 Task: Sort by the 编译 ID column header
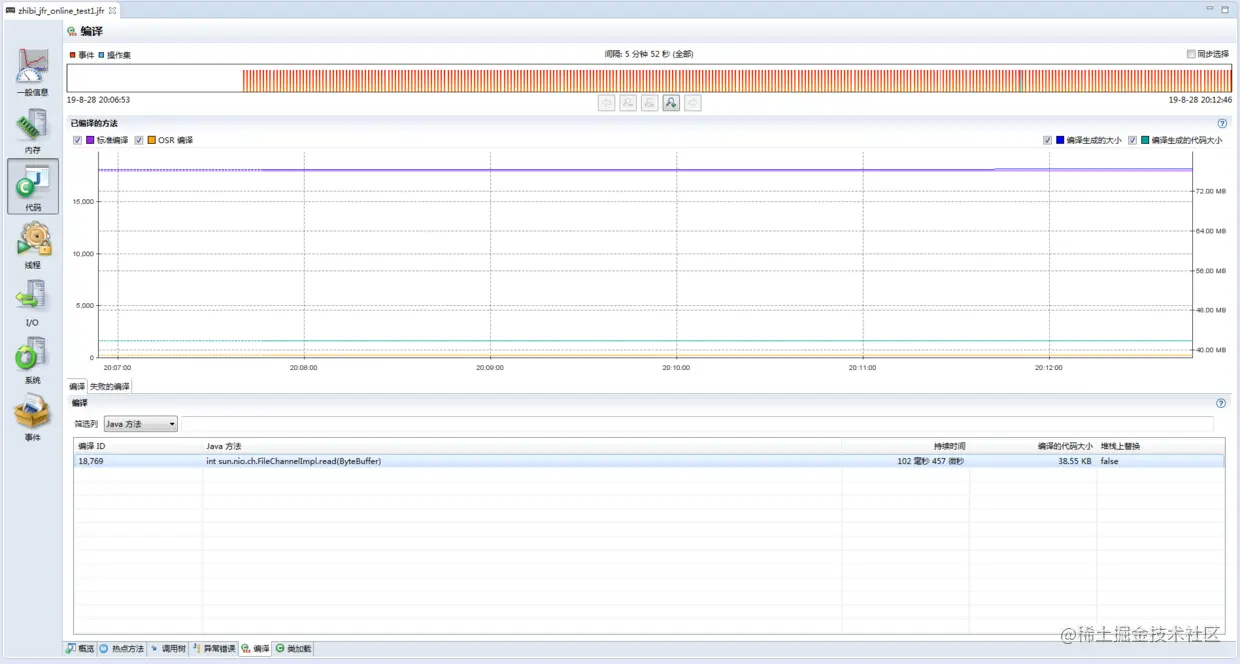[138, 446]
